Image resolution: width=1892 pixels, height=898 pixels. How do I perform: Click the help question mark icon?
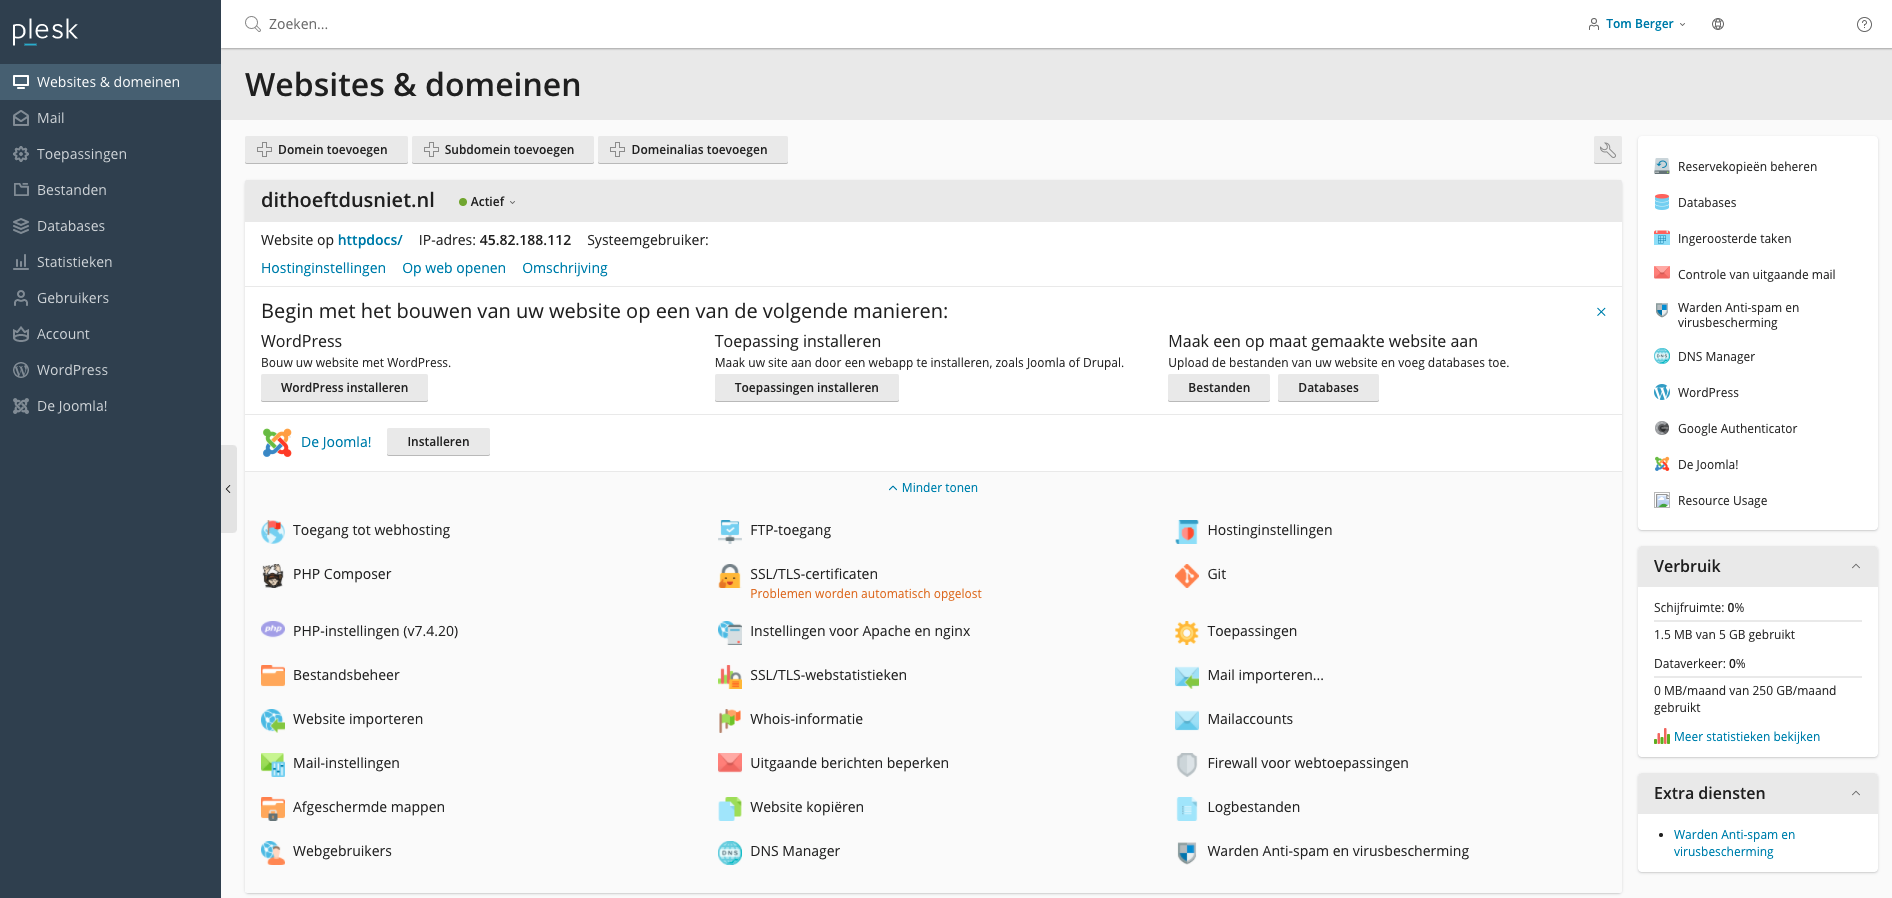click(x=1864, y=24)
